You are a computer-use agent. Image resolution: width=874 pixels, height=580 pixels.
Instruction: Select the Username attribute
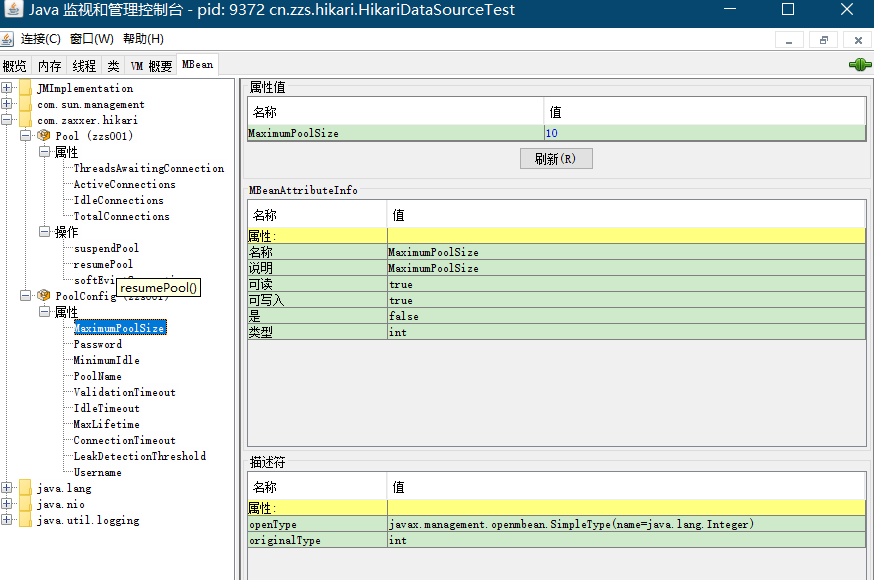(x=98, y=472)
